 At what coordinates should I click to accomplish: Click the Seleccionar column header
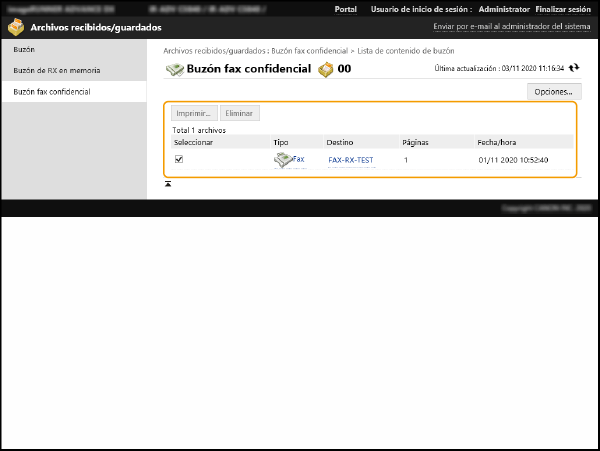[x=193, y=142]
